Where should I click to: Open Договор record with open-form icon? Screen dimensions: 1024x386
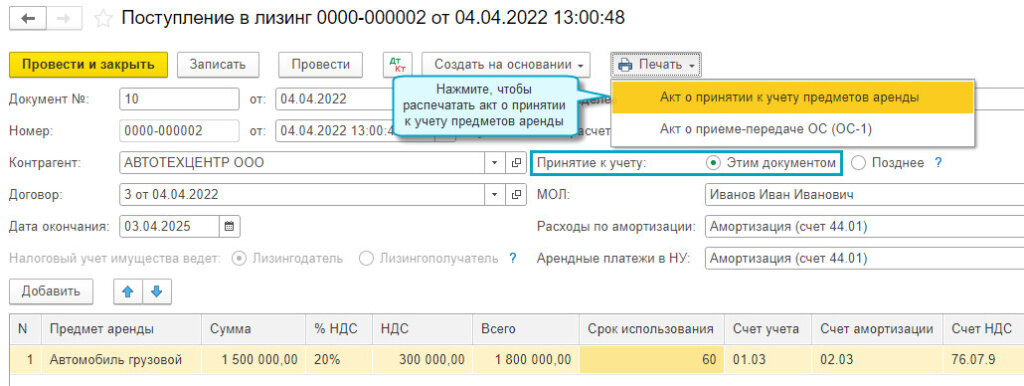[x=517, y=195]
